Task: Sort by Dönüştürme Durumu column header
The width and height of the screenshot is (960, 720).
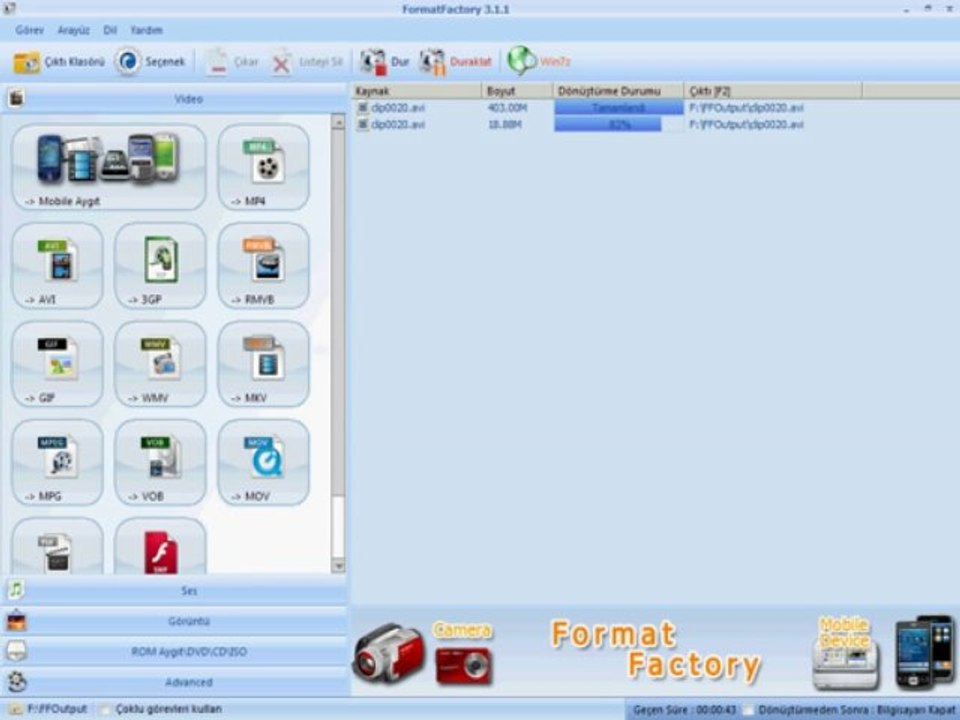Action: pyautogui.click(x=618, y=91)
